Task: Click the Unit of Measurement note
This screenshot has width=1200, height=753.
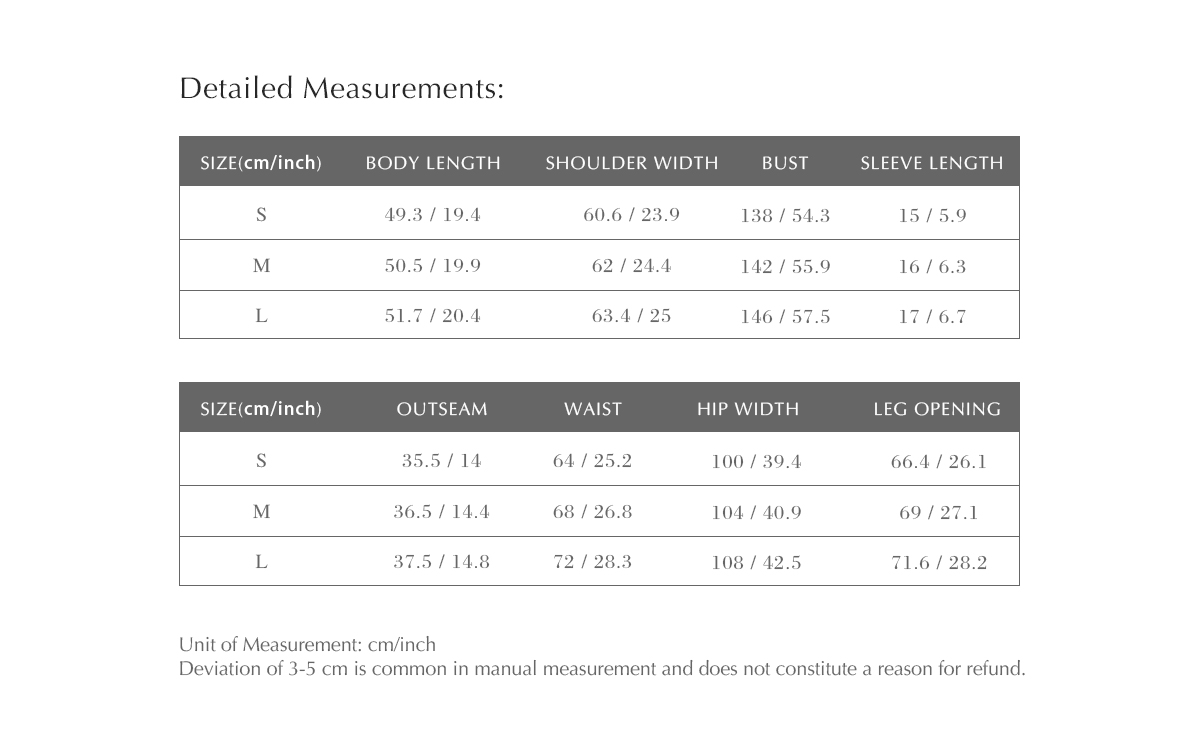Action: coord(308,645)
